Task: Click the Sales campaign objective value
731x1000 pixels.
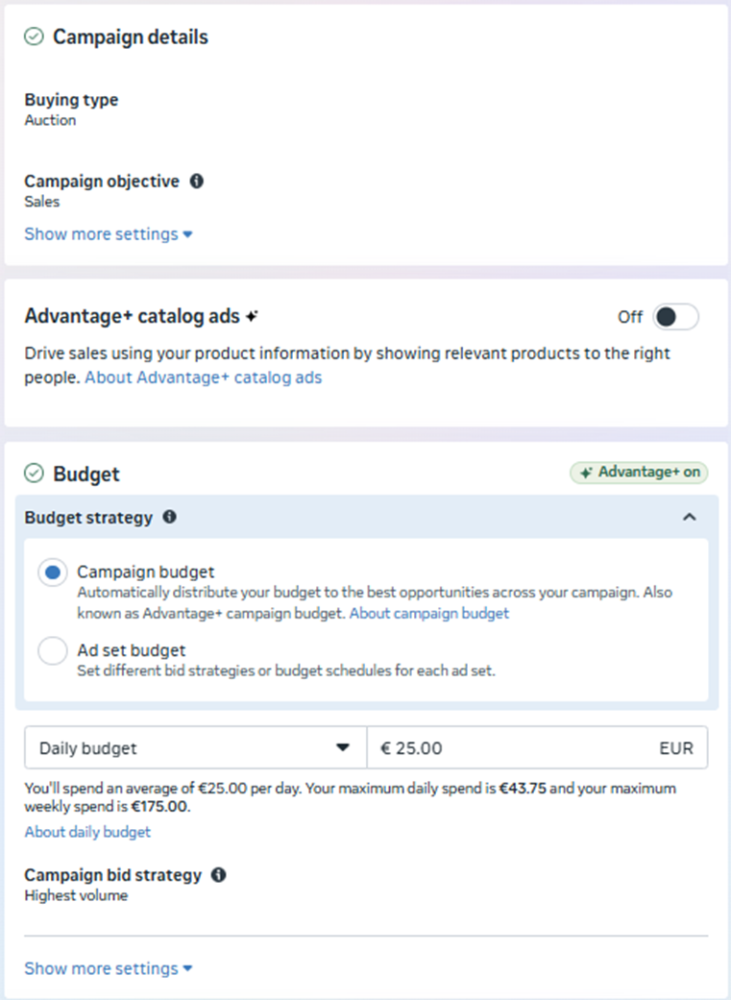Action: [42, 202]
